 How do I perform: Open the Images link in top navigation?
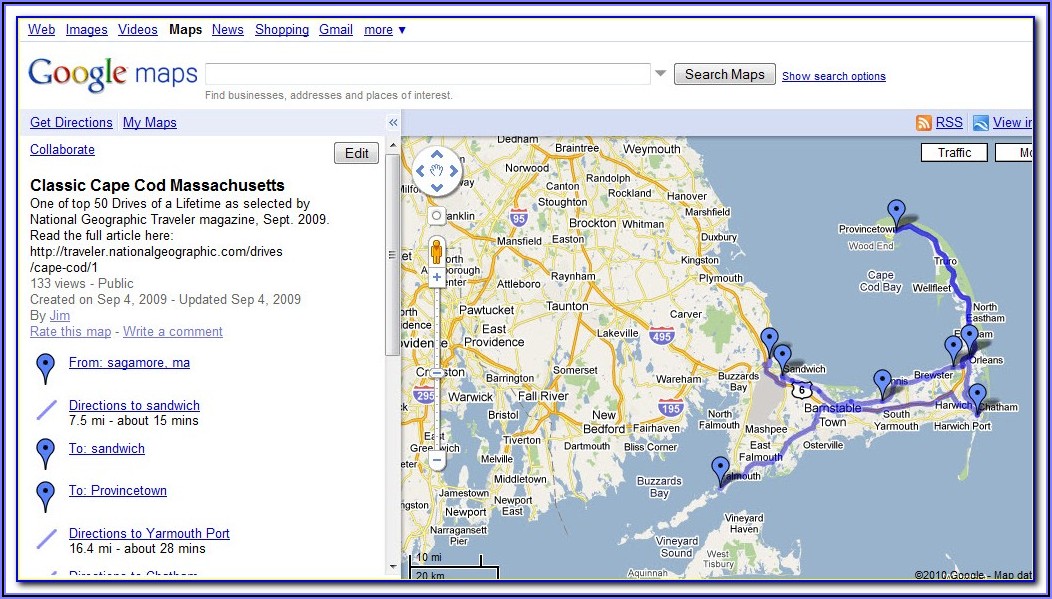click(87, 30)
